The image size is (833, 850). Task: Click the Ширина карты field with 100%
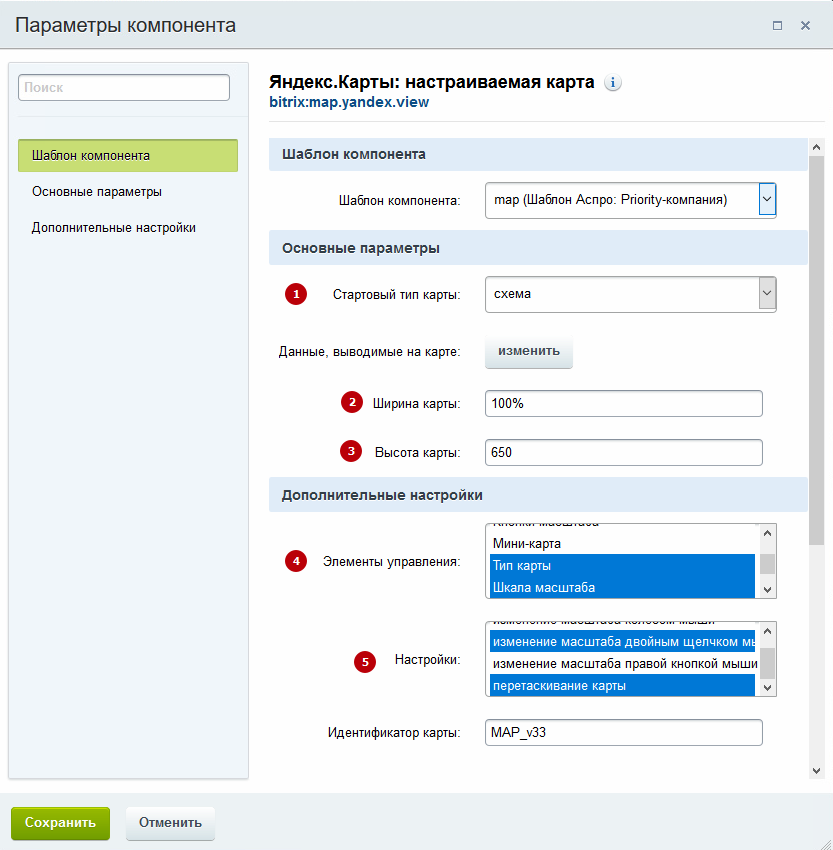click(x=624, y=403)
